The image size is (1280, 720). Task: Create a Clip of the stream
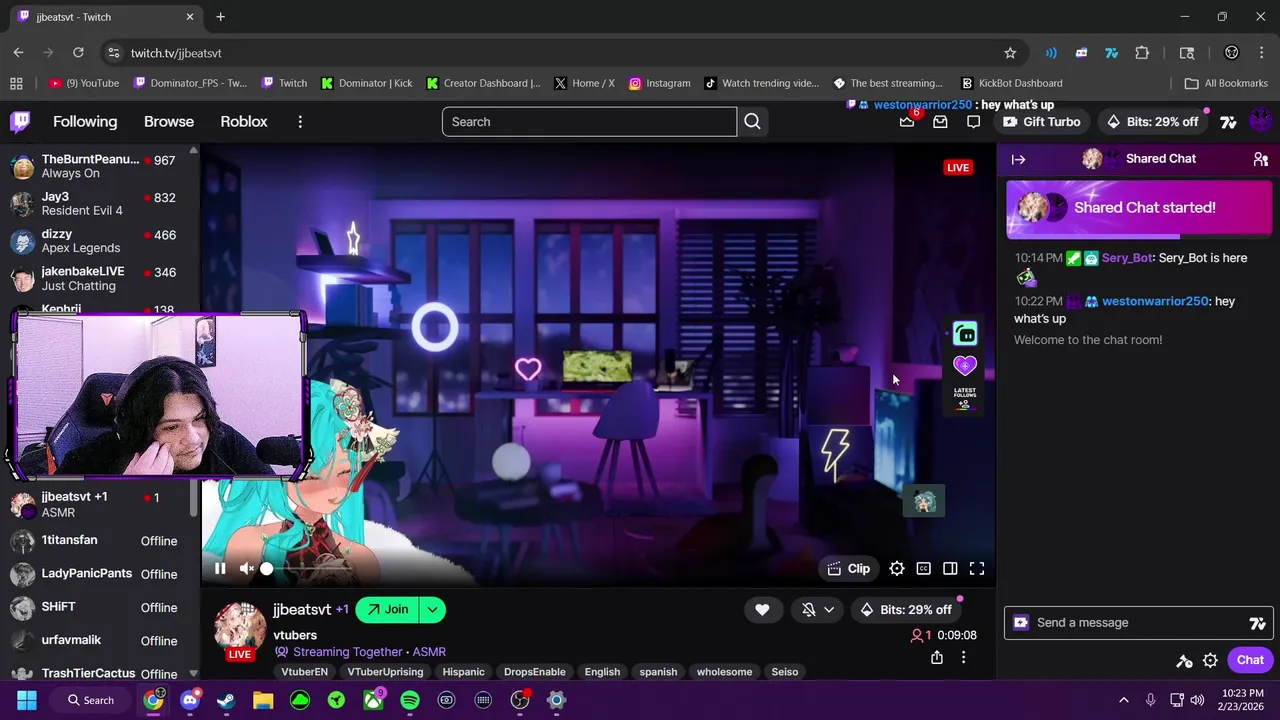click(x=849, y=569)
